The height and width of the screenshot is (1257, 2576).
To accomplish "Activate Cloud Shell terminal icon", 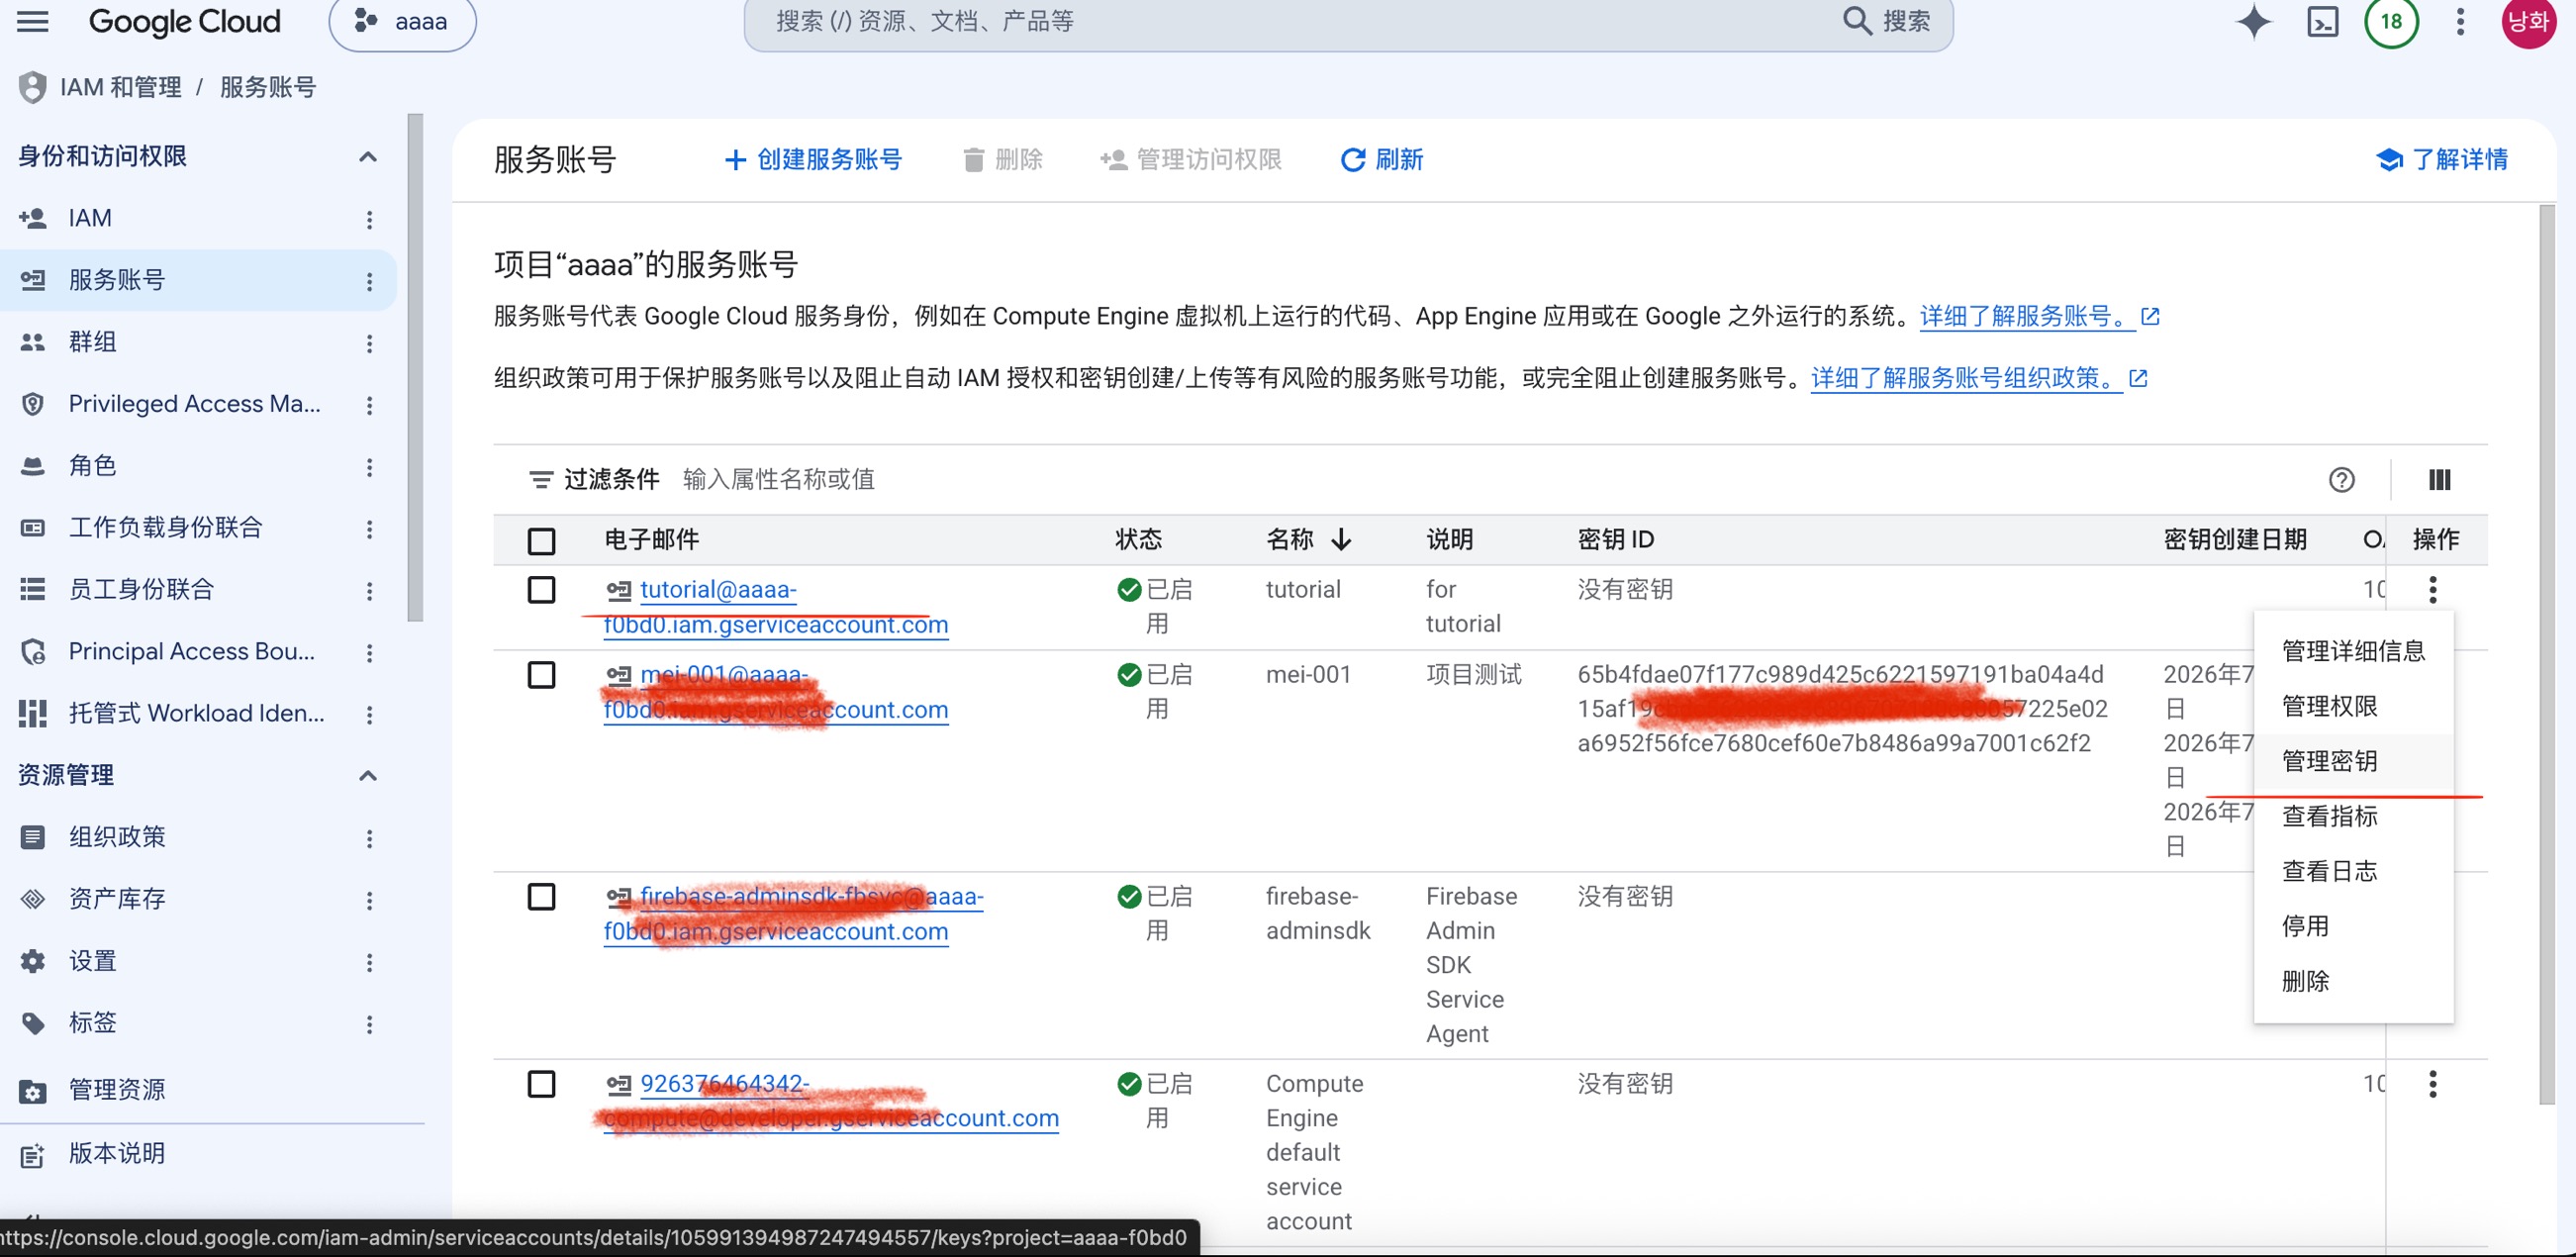I will click(x=2322, y=21).
